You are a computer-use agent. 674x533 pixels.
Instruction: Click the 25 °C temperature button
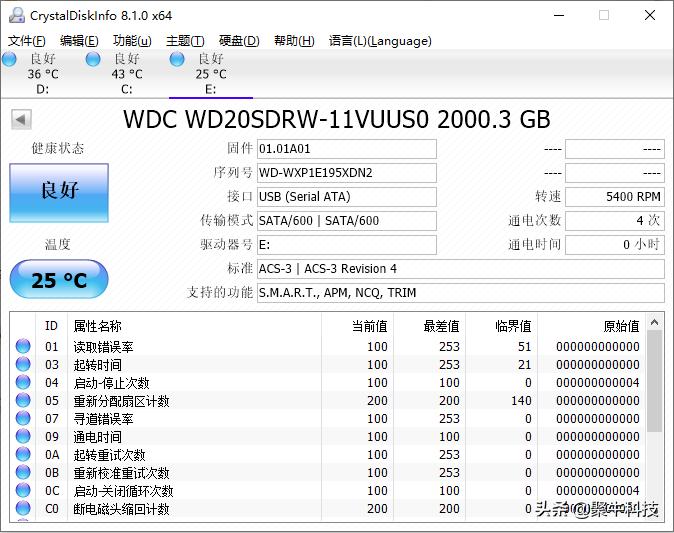coord(59,279)
